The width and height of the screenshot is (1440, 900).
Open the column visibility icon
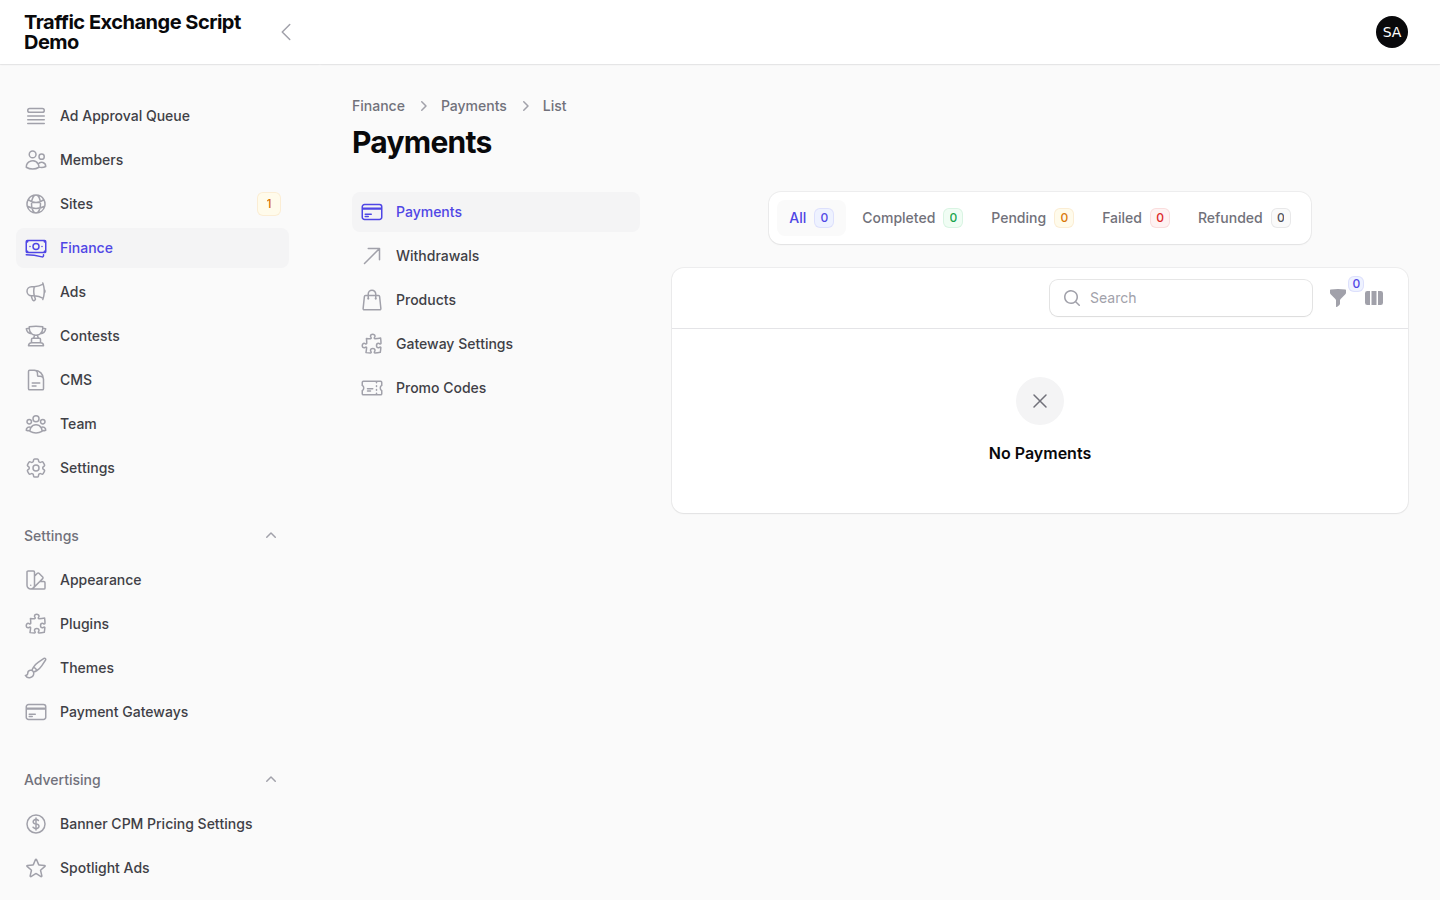tap(1374, 298)
